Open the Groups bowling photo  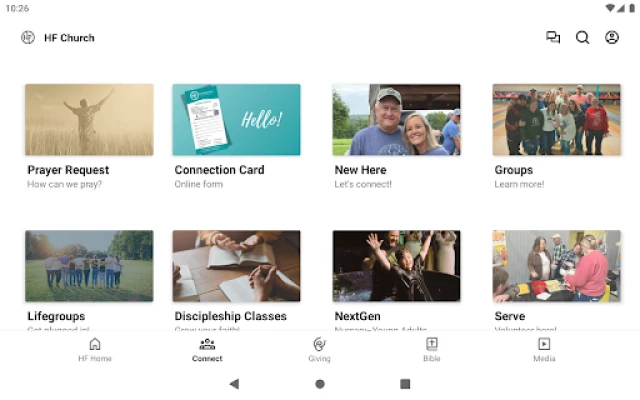point(557,120)
